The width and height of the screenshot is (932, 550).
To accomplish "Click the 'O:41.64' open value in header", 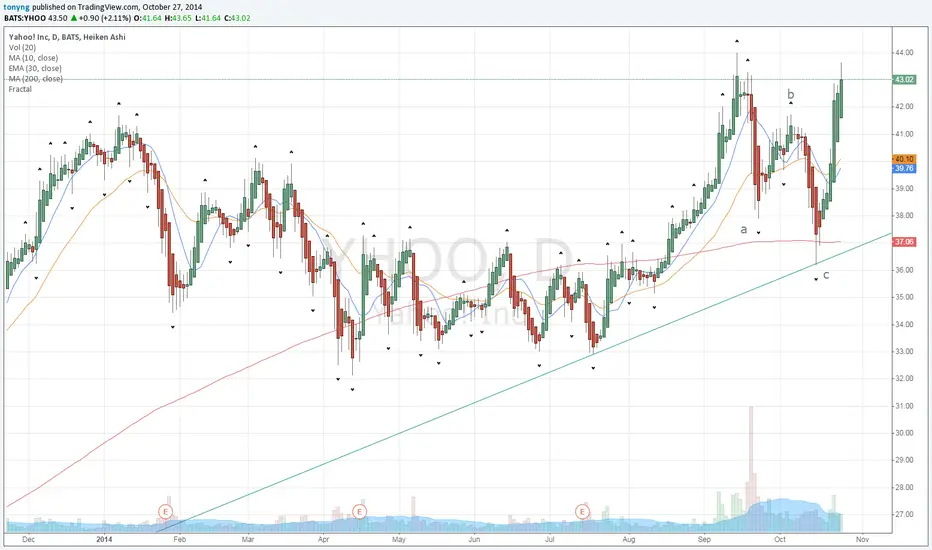I will tap(148, 18).
